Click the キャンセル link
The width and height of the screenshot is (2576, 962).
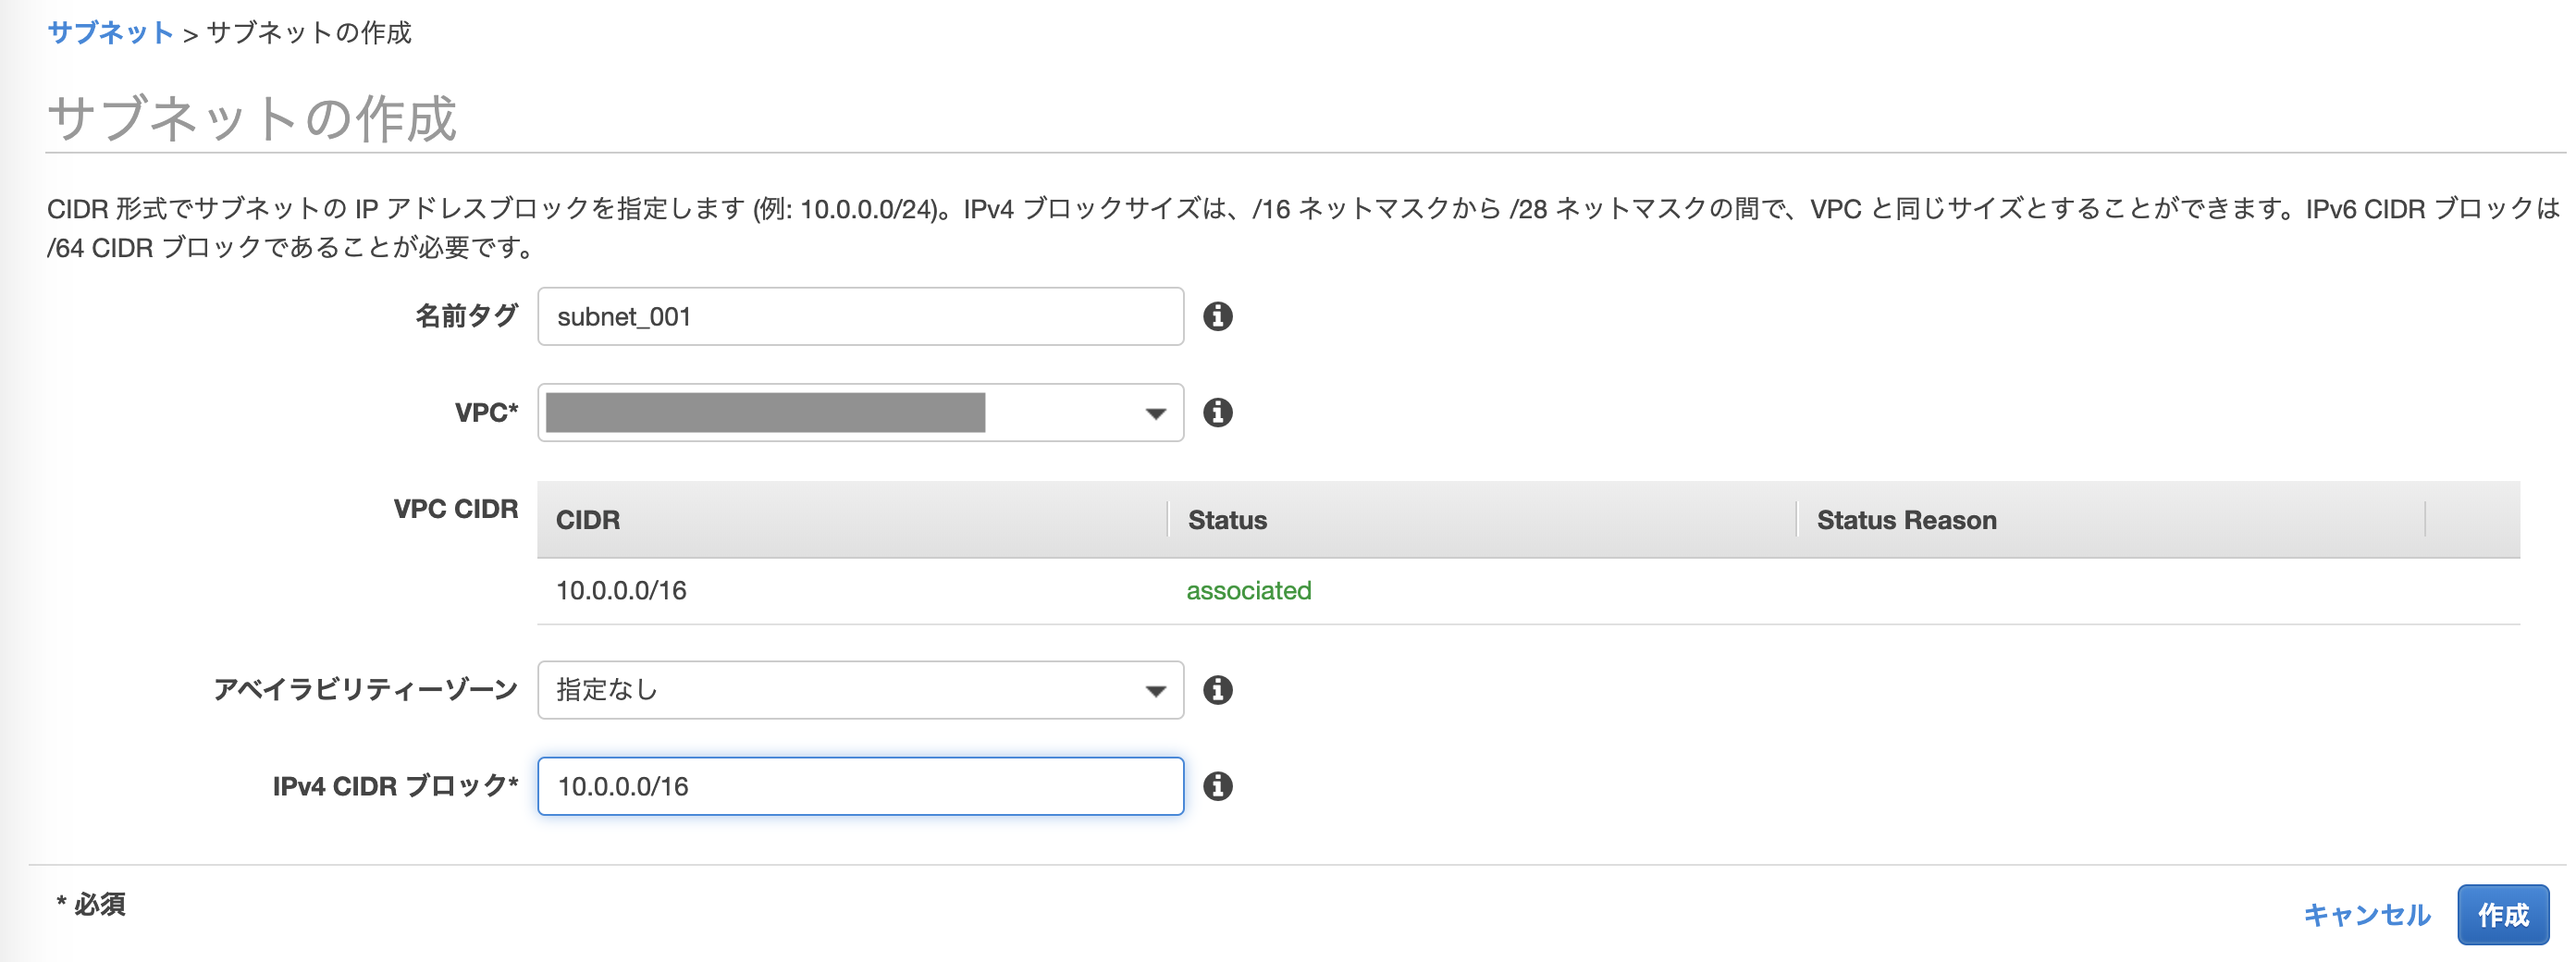pyautogui.click(x=2366, y=913)
